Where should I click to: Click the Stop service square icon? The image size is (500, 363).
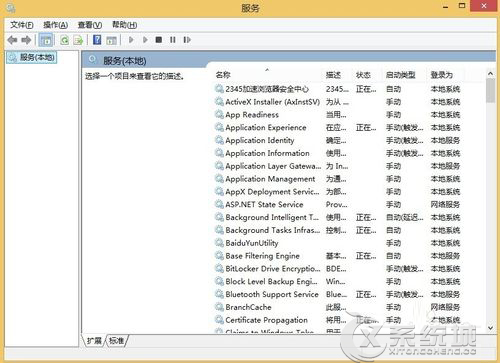(159, 40)
